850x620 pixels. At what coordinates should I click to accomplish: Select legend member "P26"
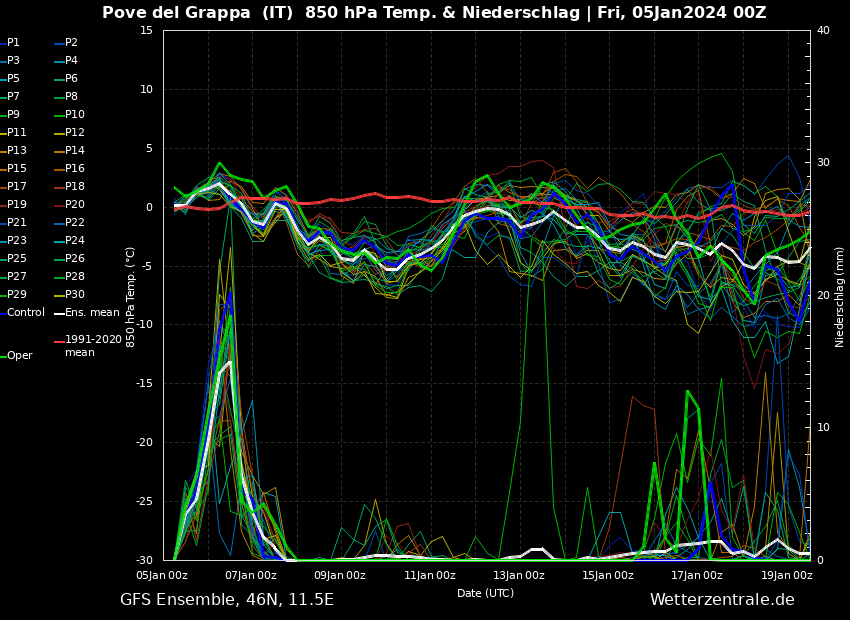pyautogui.click(x=69, y=259)
